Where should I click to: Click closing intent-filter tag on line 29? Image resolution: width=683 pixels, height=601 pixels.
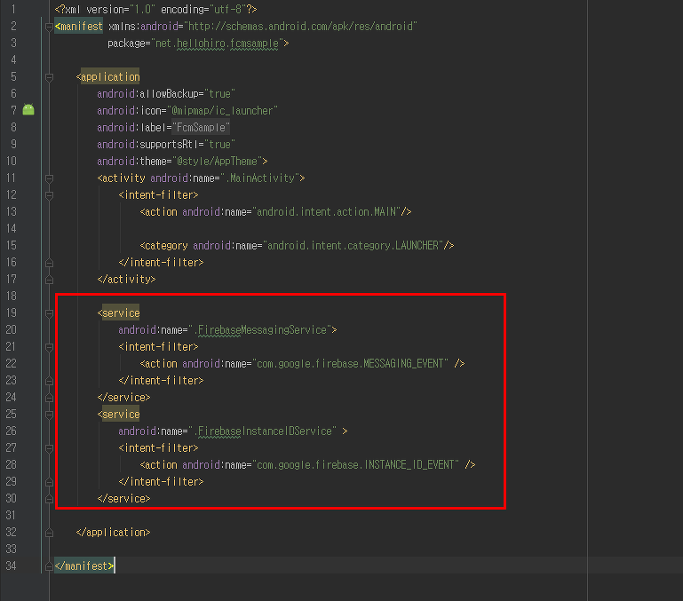[x=161, y=482]
